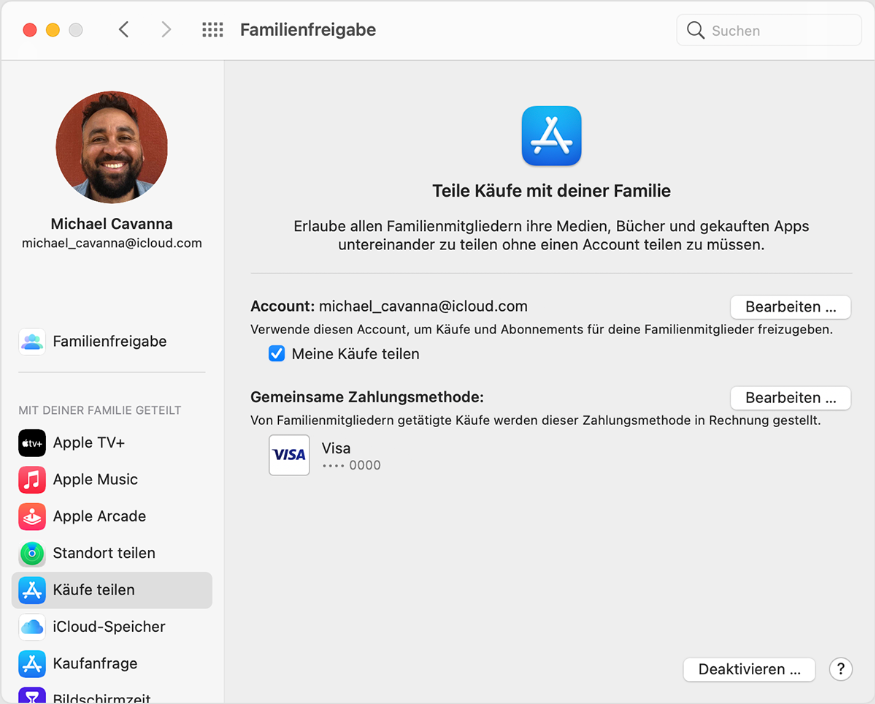Screen dimensions: 875x704
Task: Click the magnifying glass search icon
Action: click(x=695, y=30)
